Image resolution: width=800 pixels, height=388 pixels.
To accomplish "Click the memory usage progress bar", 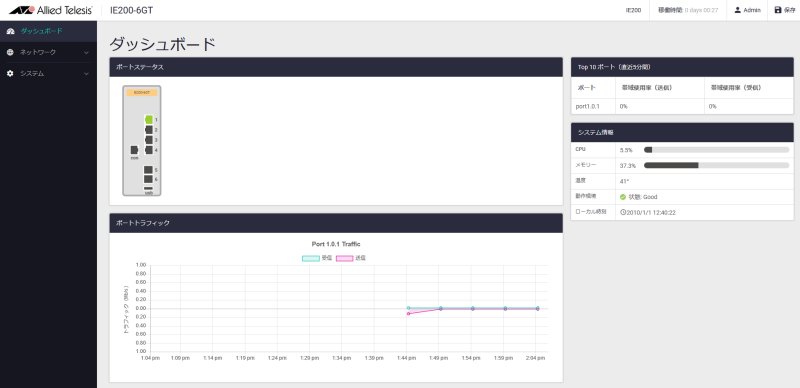I will click(x=716, y=165).
